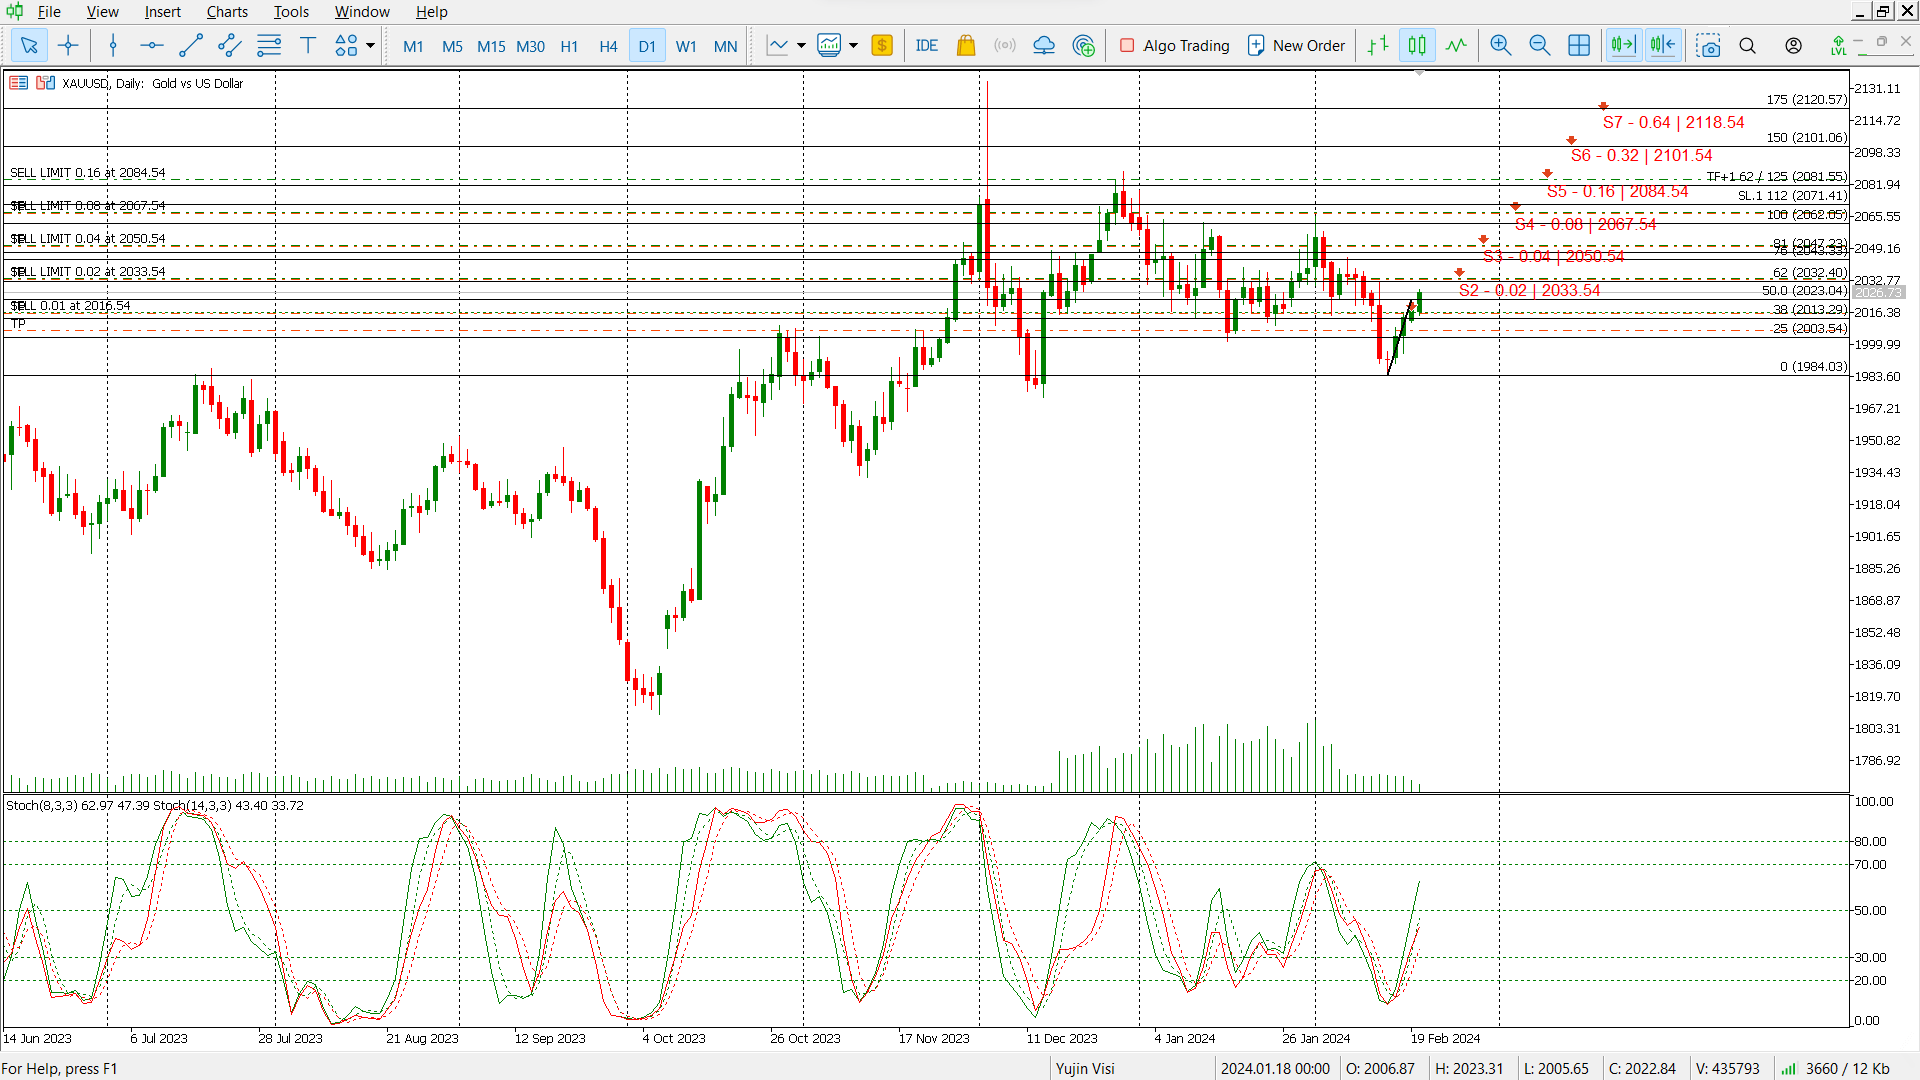
Task: Open the chart type line icon
Action: pyautogui.click(x=777, y=45)
